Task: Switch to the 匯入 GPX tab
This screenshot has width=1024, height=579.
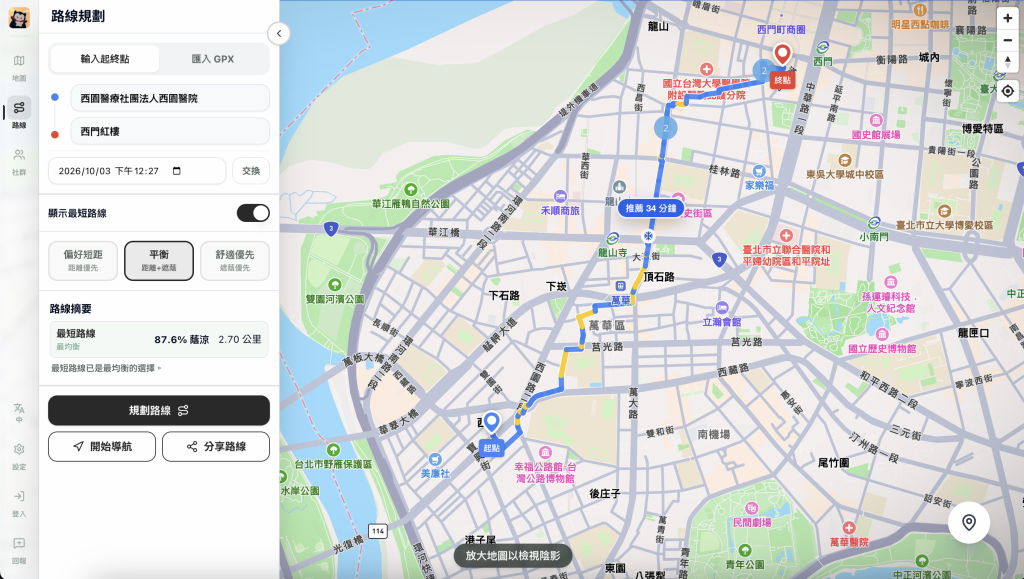Action: (213, 59)
